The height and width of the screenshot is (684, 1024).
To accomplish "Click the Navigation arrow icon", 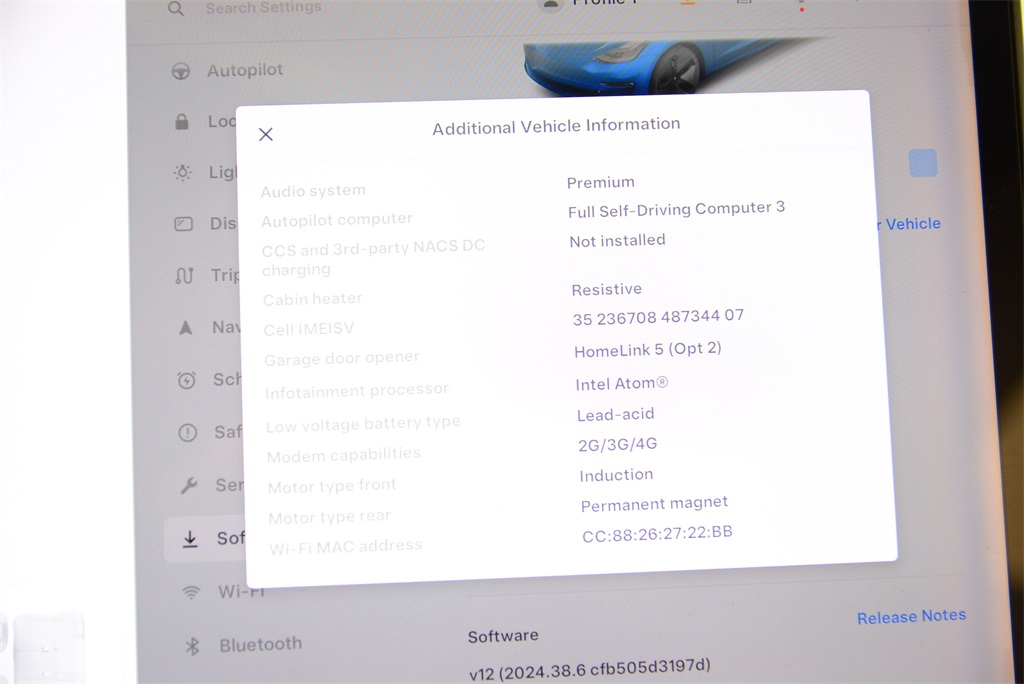I will (185, 327).
